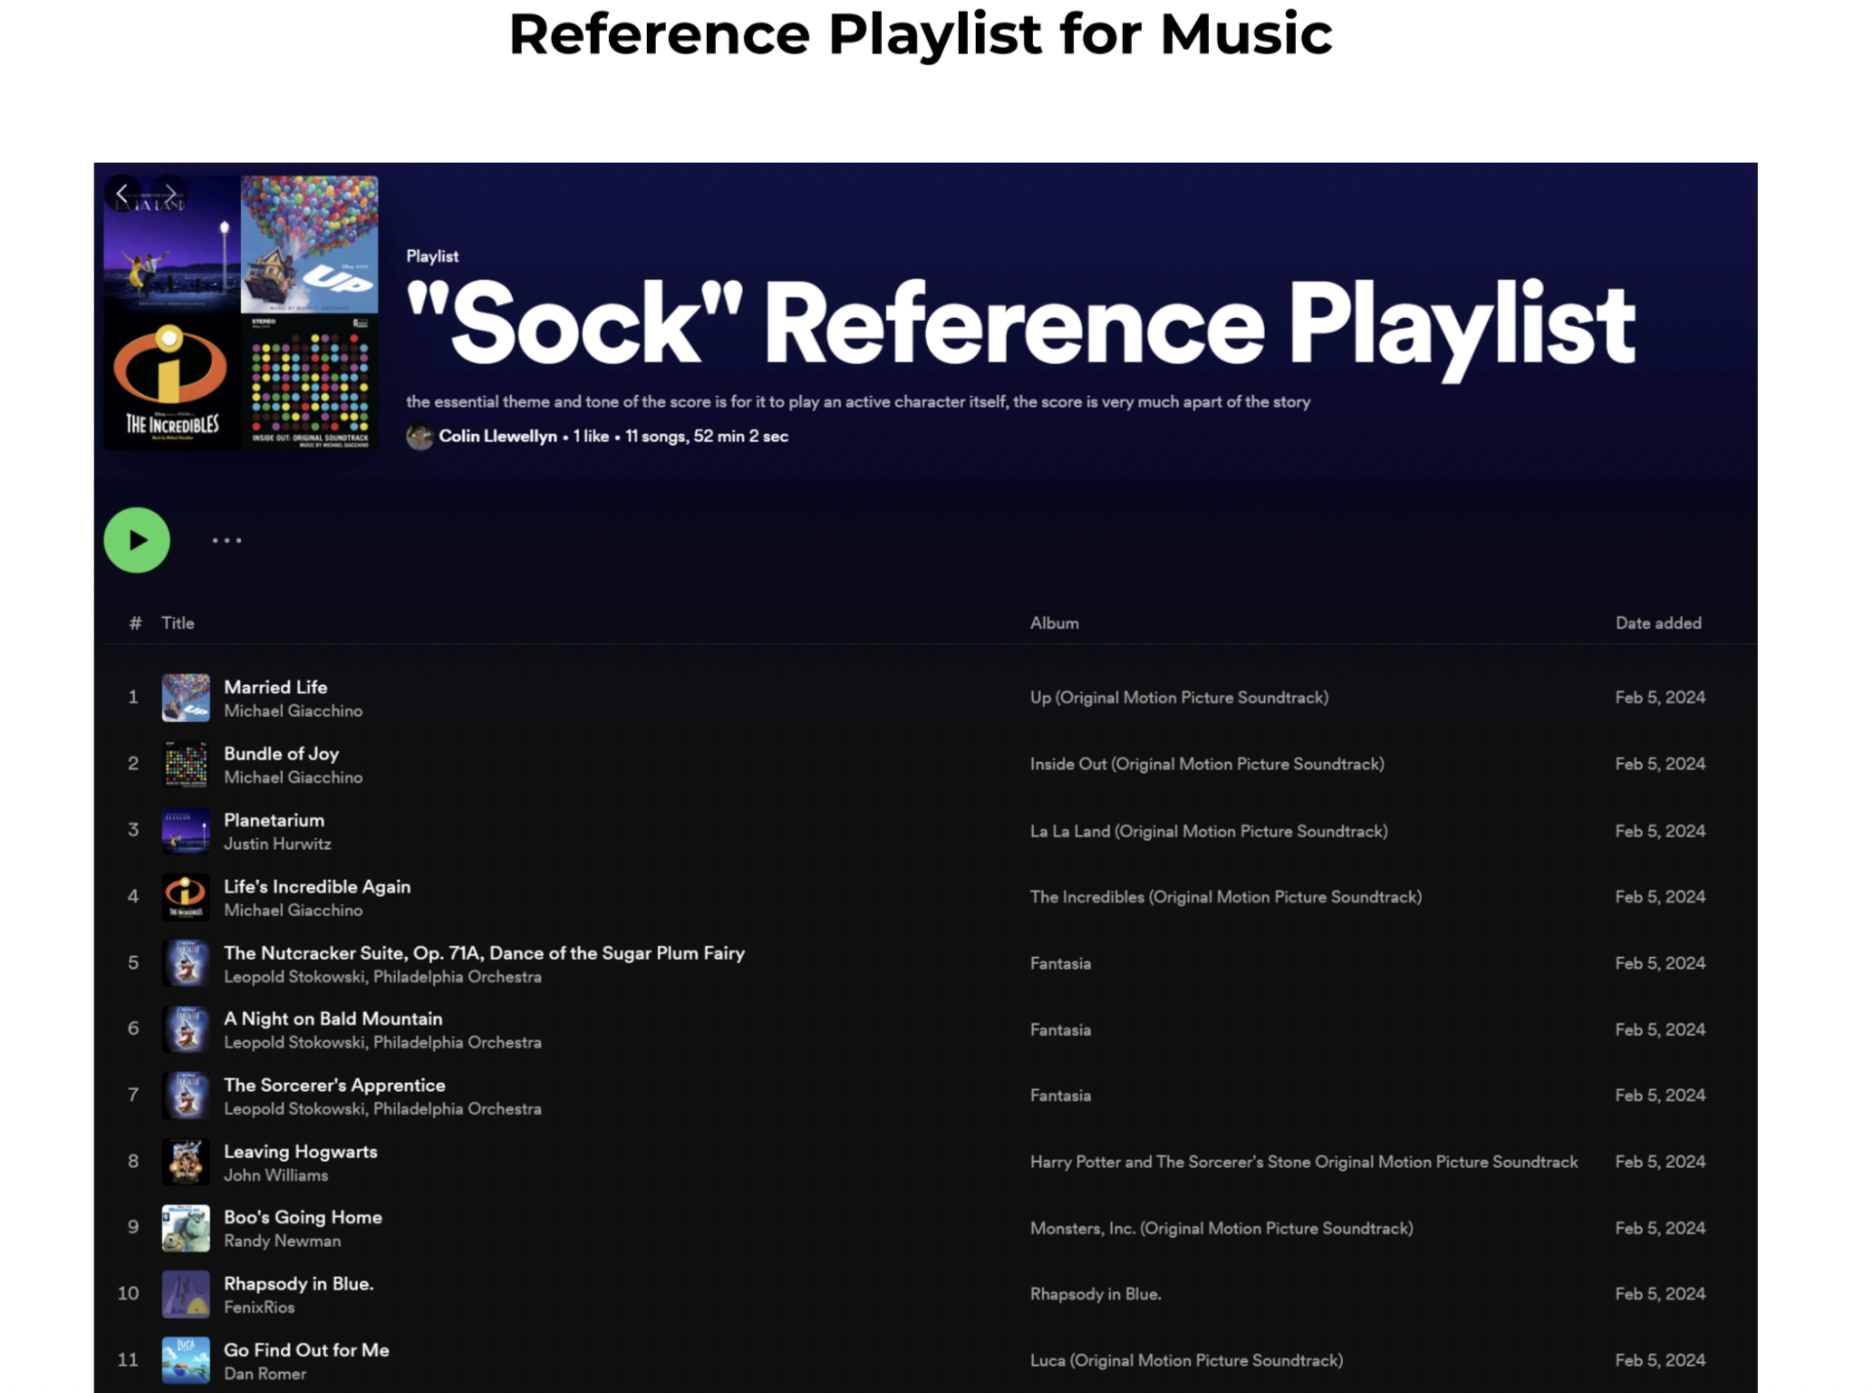This screenshot has width=1875, height=1393.
Task: Open Philadelphia Orchestra artist on Bald Mountain row
Action: [x=457, y=1042]
